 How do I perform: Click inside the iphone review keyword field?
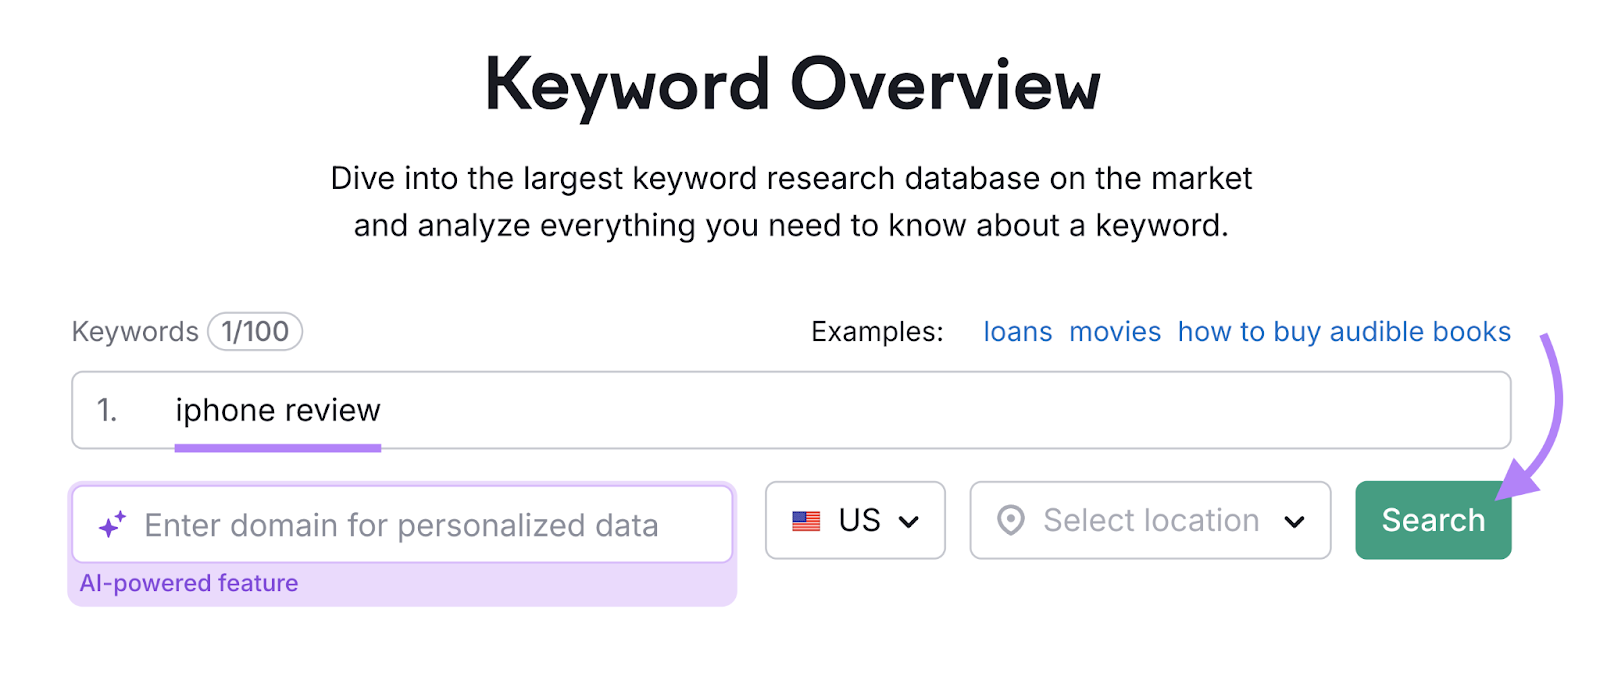[x=600, y=410]
